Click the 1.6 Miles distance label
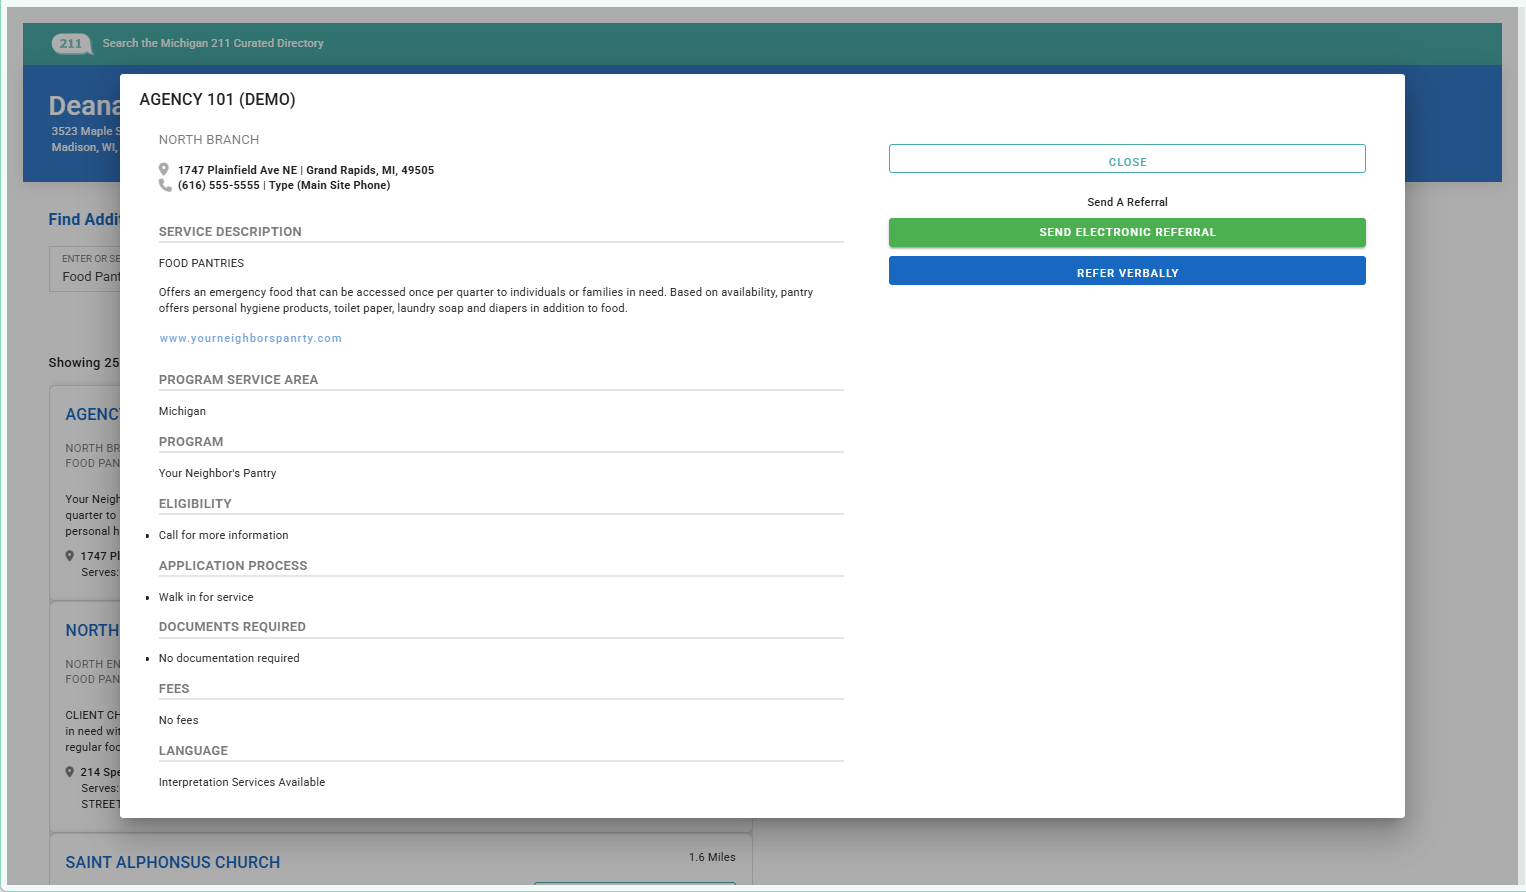Viewport: 1526px width, 892px height. pos(711,857)
